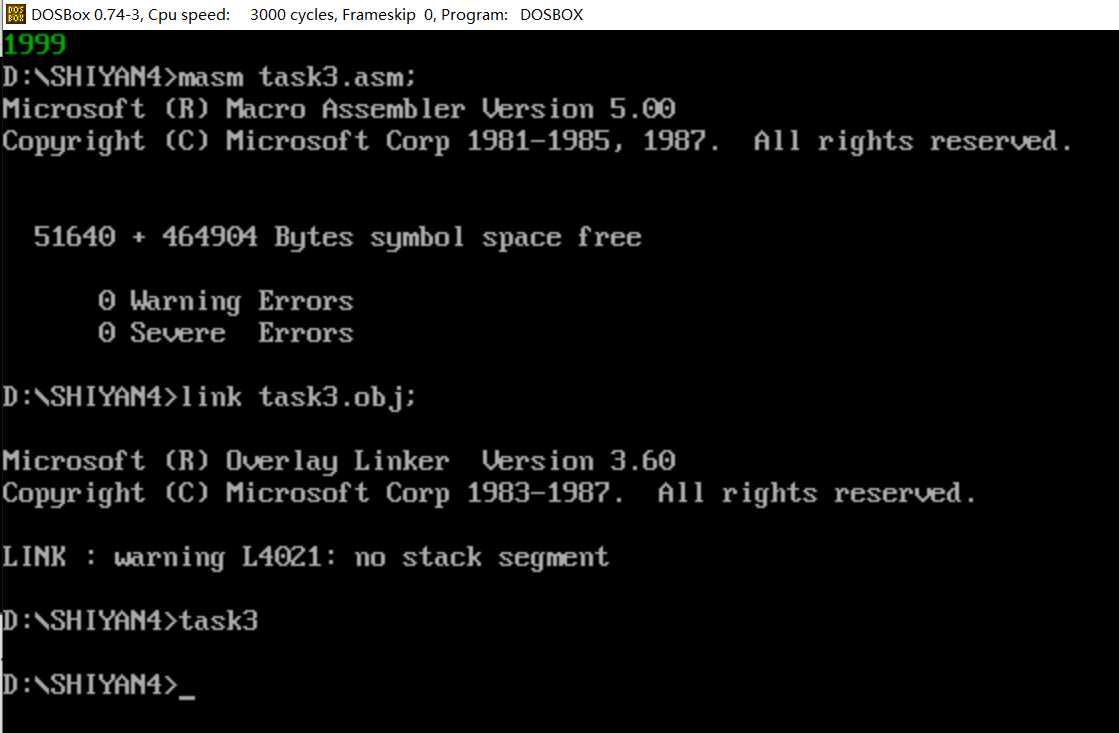Screen dimensions: 1119x733
Task: Click the final D:\SHIYAN4> prompt
Action: 88,685
